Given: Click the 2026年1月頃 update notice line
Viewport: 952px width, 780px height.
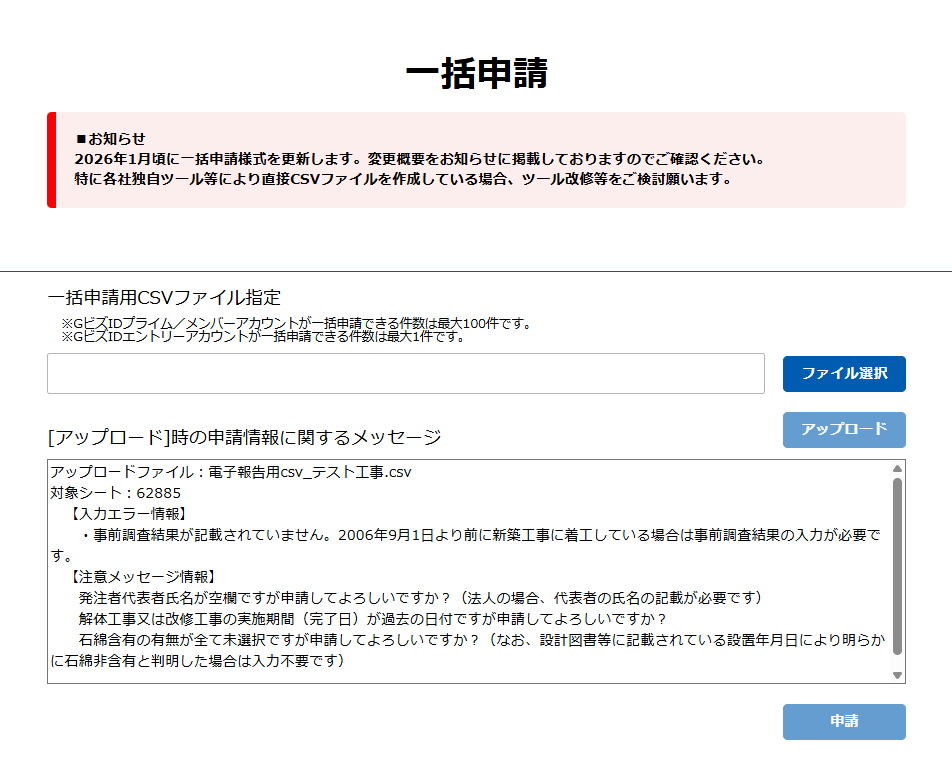Looking at the screenshot, I should coord(419,159).
